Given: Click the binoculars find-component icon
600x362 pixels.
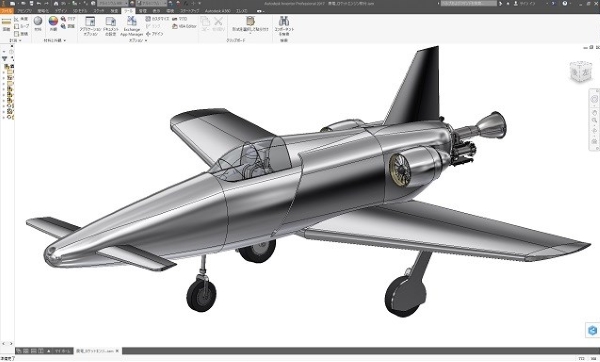Looking at the screenshot, I should pos(284,26).
